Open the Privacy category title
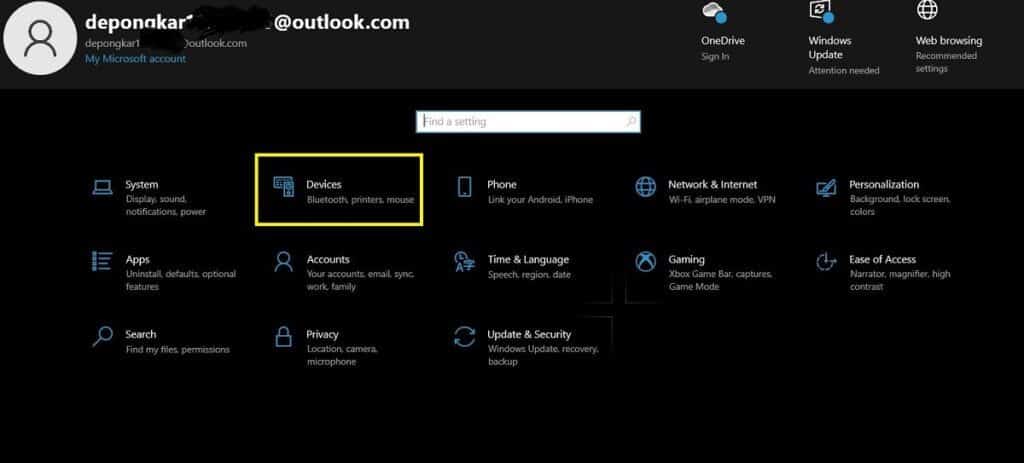 point(323,334)
